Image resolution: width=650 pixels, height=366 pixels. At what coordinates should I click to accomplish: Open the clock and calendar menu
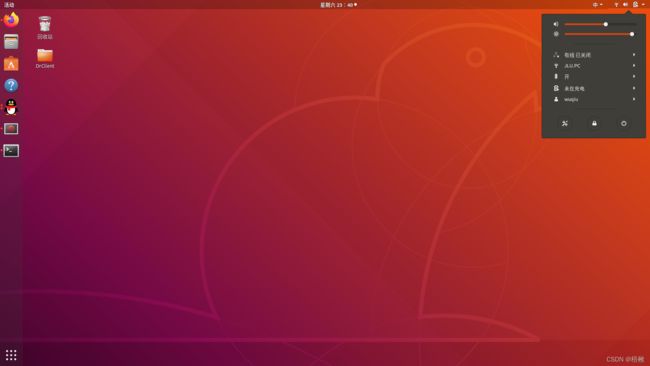click(x=338, y=5)
